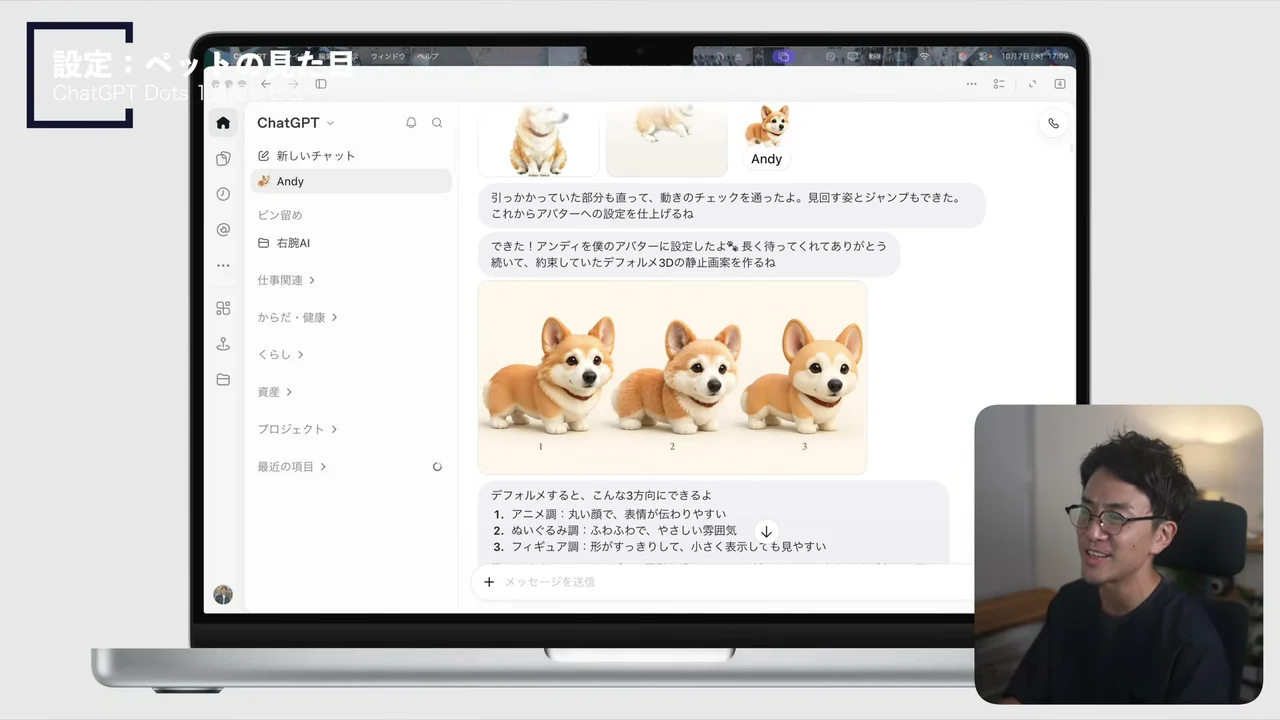Open the stacked pages icon in left rail
Viewport: 1280px width, 720px height.
click(x=223, y=158)
